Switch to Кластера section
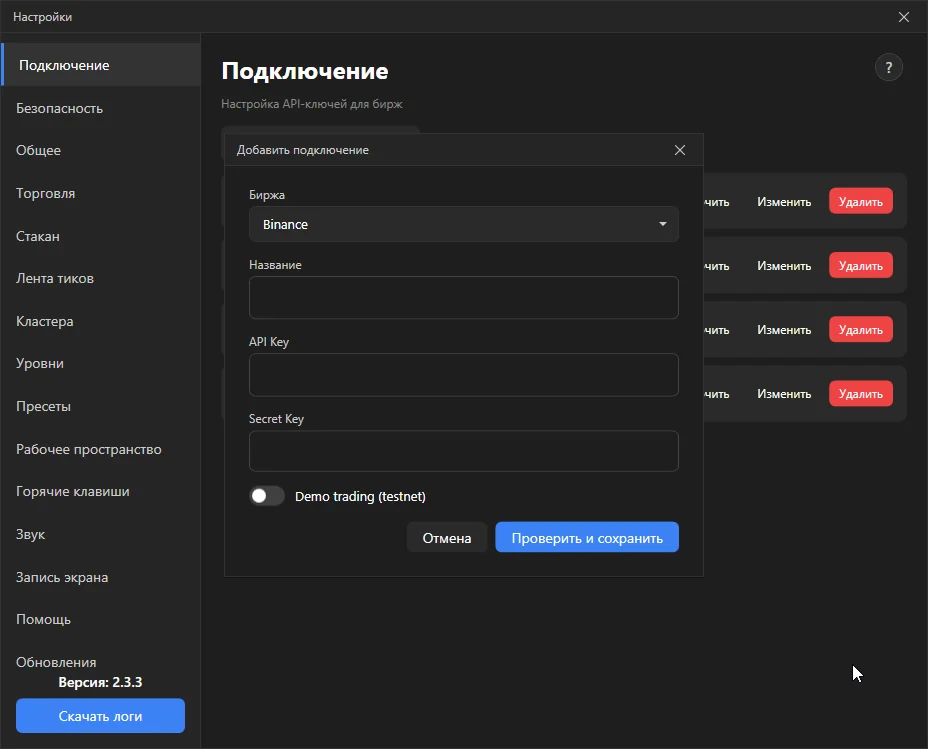This screenshot has height=749, width=928. pyautogui.click(x=101, y=321)
